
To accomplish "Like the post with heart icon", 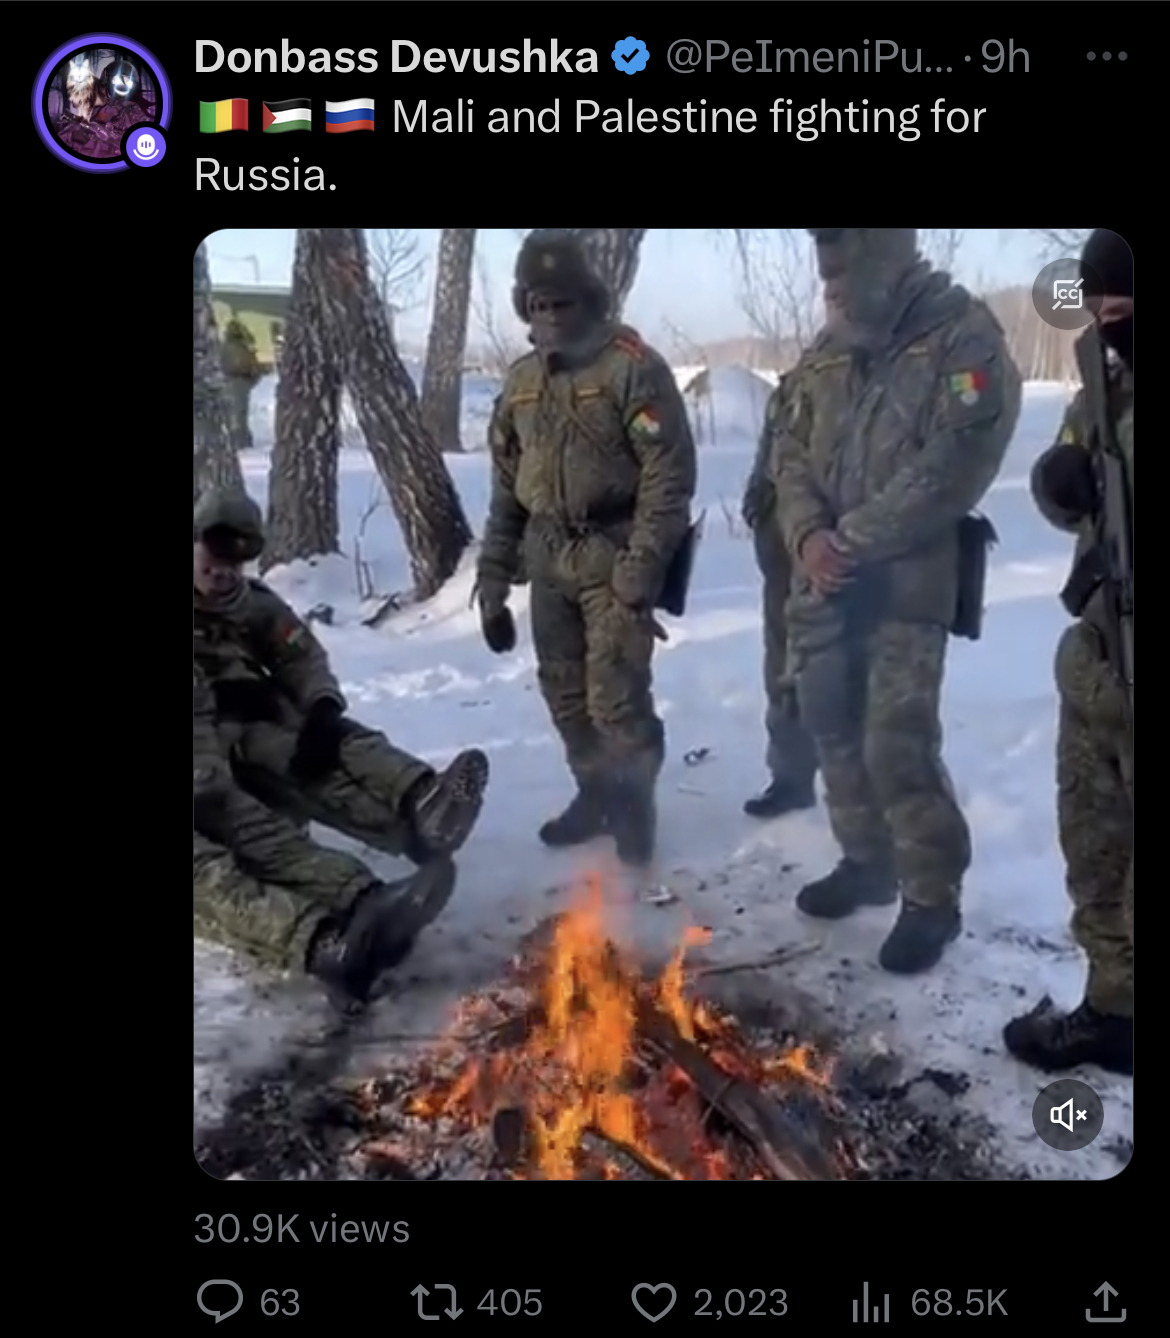I will [x=654, y=1303].
